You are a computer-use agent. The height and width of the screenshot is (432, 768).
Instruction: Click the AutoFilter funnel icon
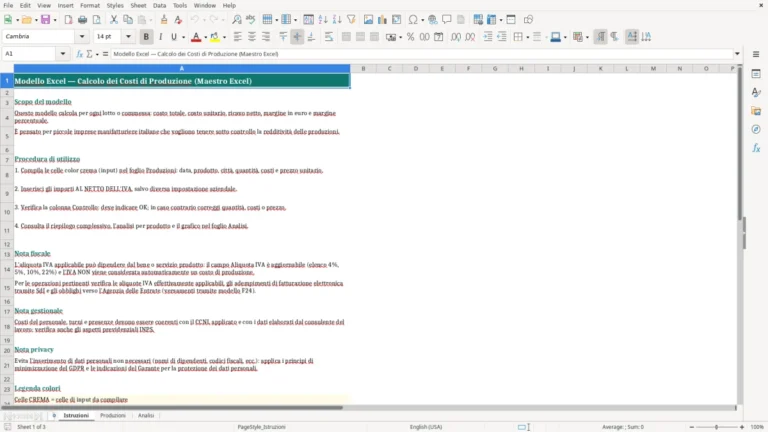tap(351, 20)
